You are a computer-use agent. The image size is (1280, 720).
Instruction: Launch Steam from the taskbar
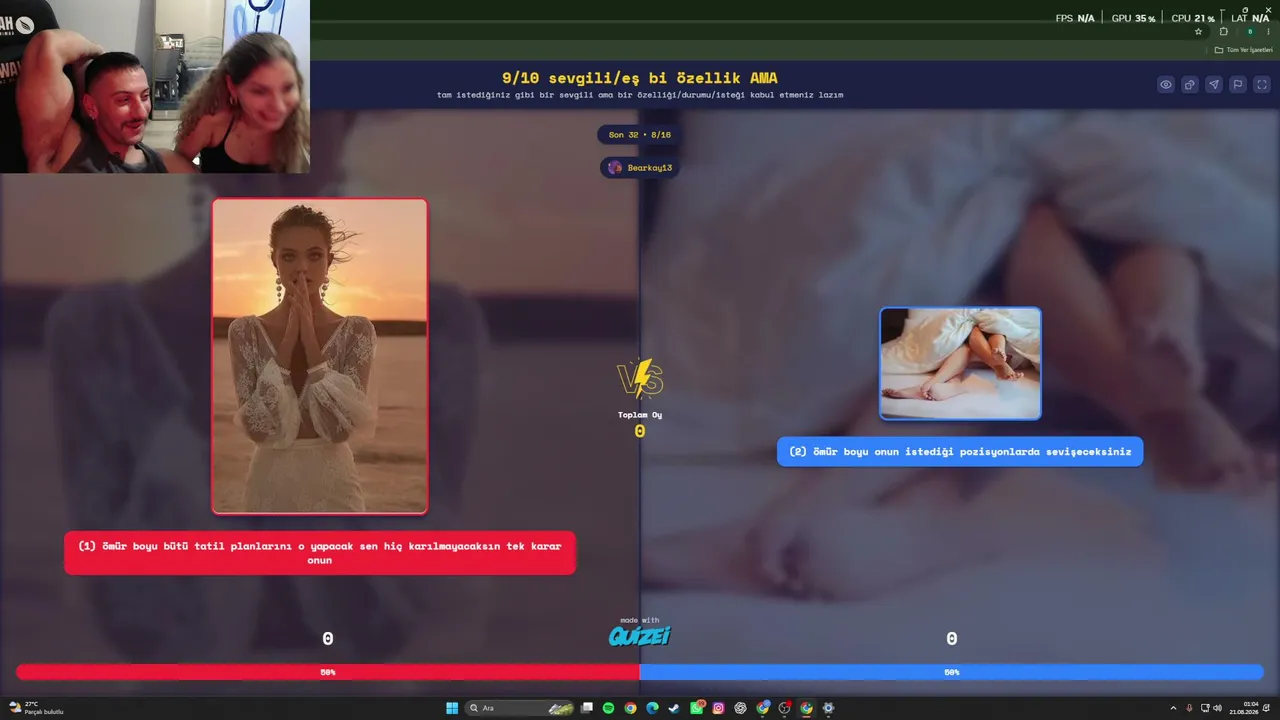(x=674, y=708)
